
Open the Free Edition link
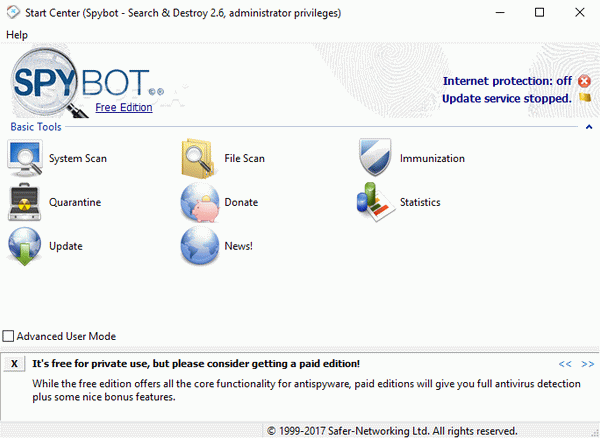(124, 107)
